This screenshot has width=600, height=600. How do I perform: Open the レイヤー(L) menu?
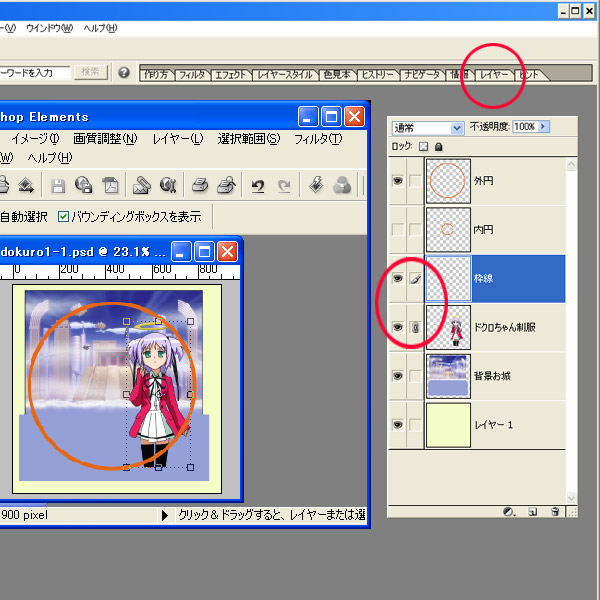(x=178, y=139)
